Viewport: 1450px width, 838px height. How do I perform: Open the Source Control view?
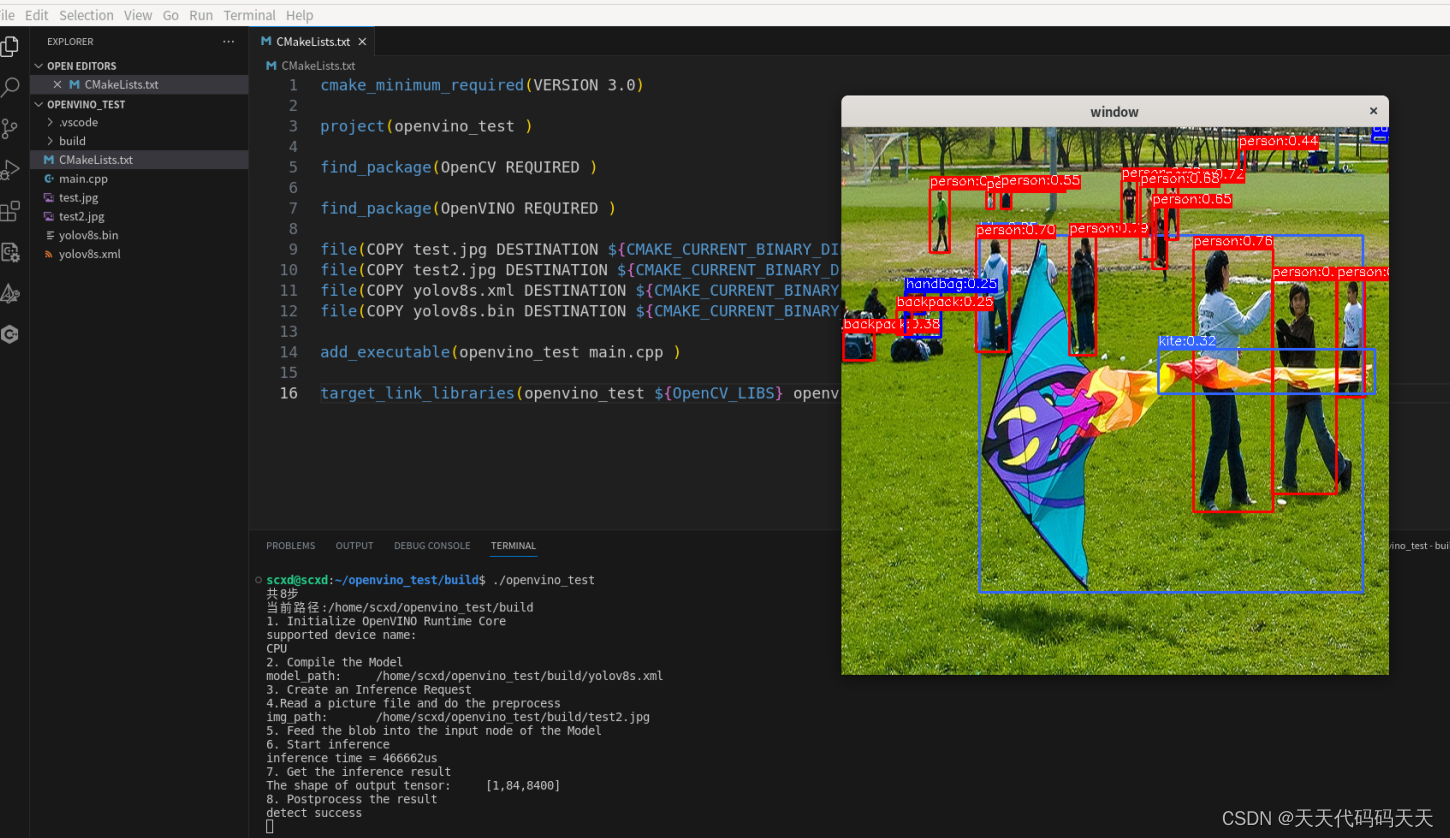[11, 128]
